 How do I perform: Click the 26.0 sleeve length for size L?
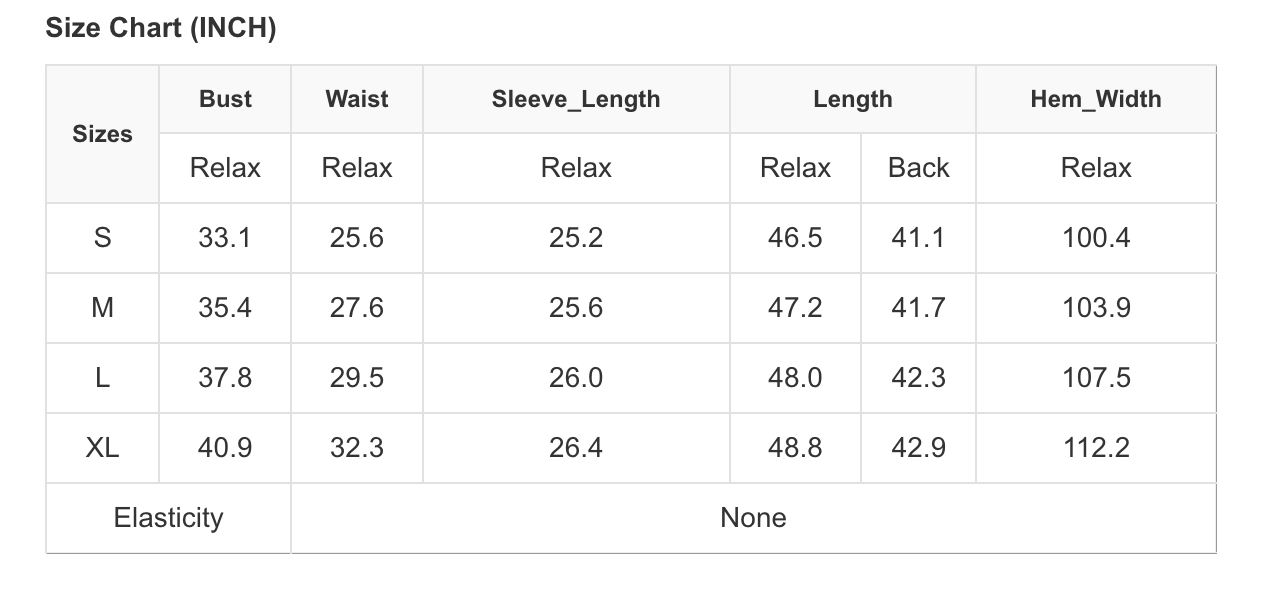pos(576,378)
